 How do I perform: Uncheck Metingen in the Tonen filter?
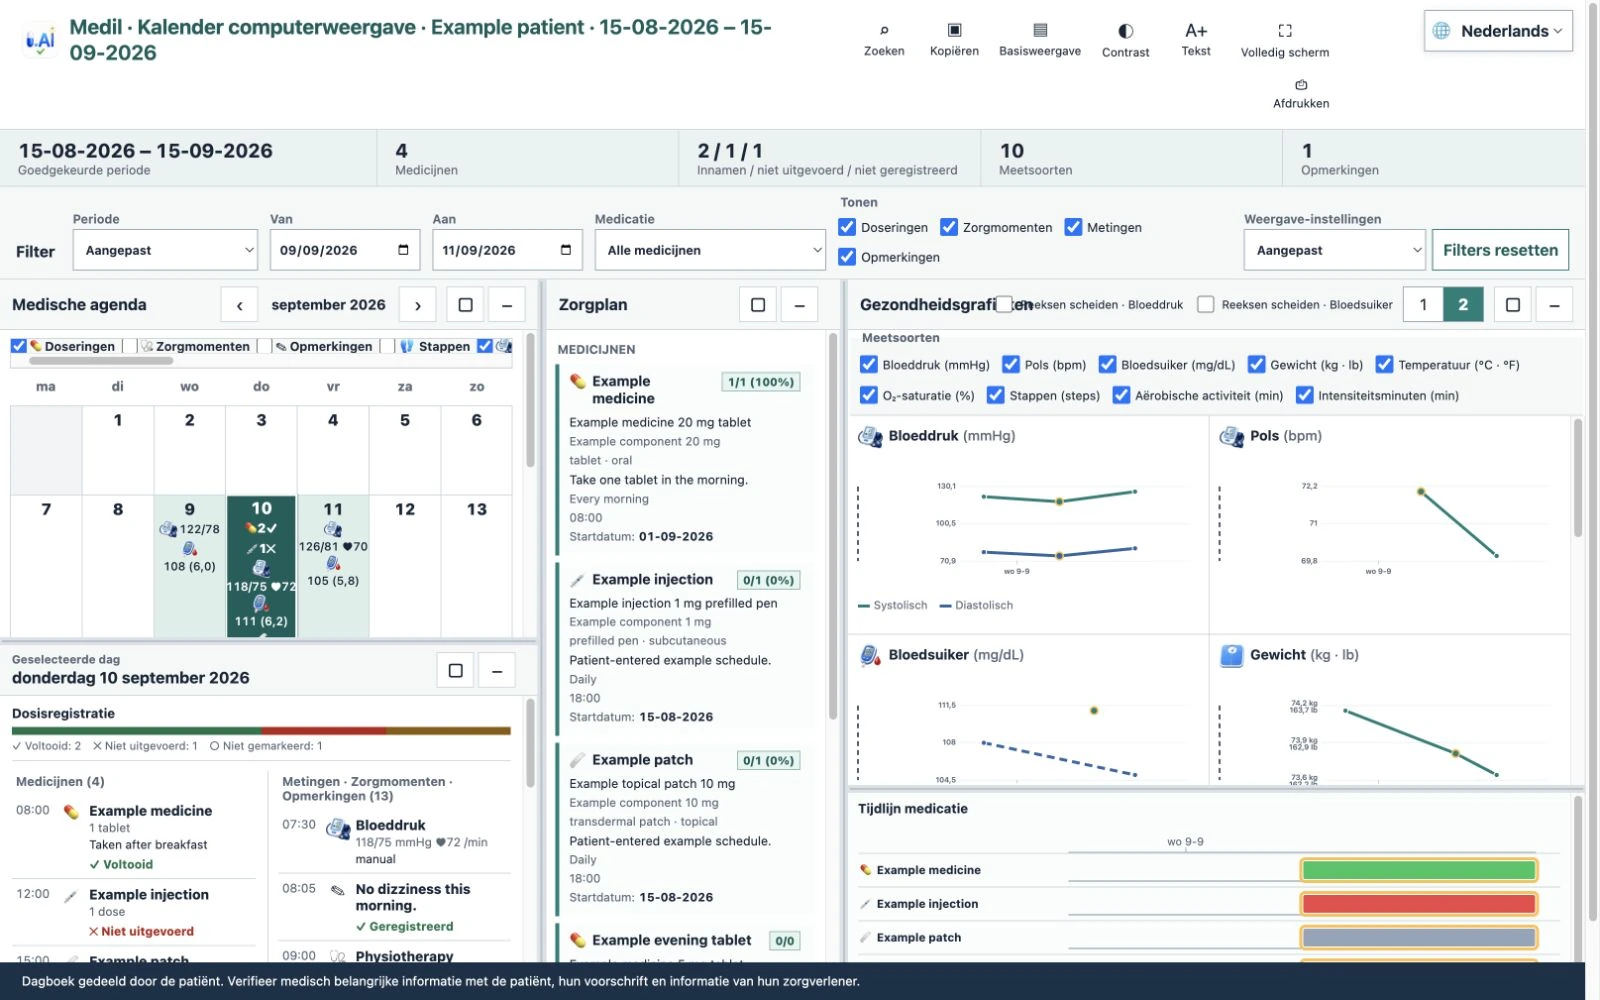pyautogui.click(x=1073, y=227)
